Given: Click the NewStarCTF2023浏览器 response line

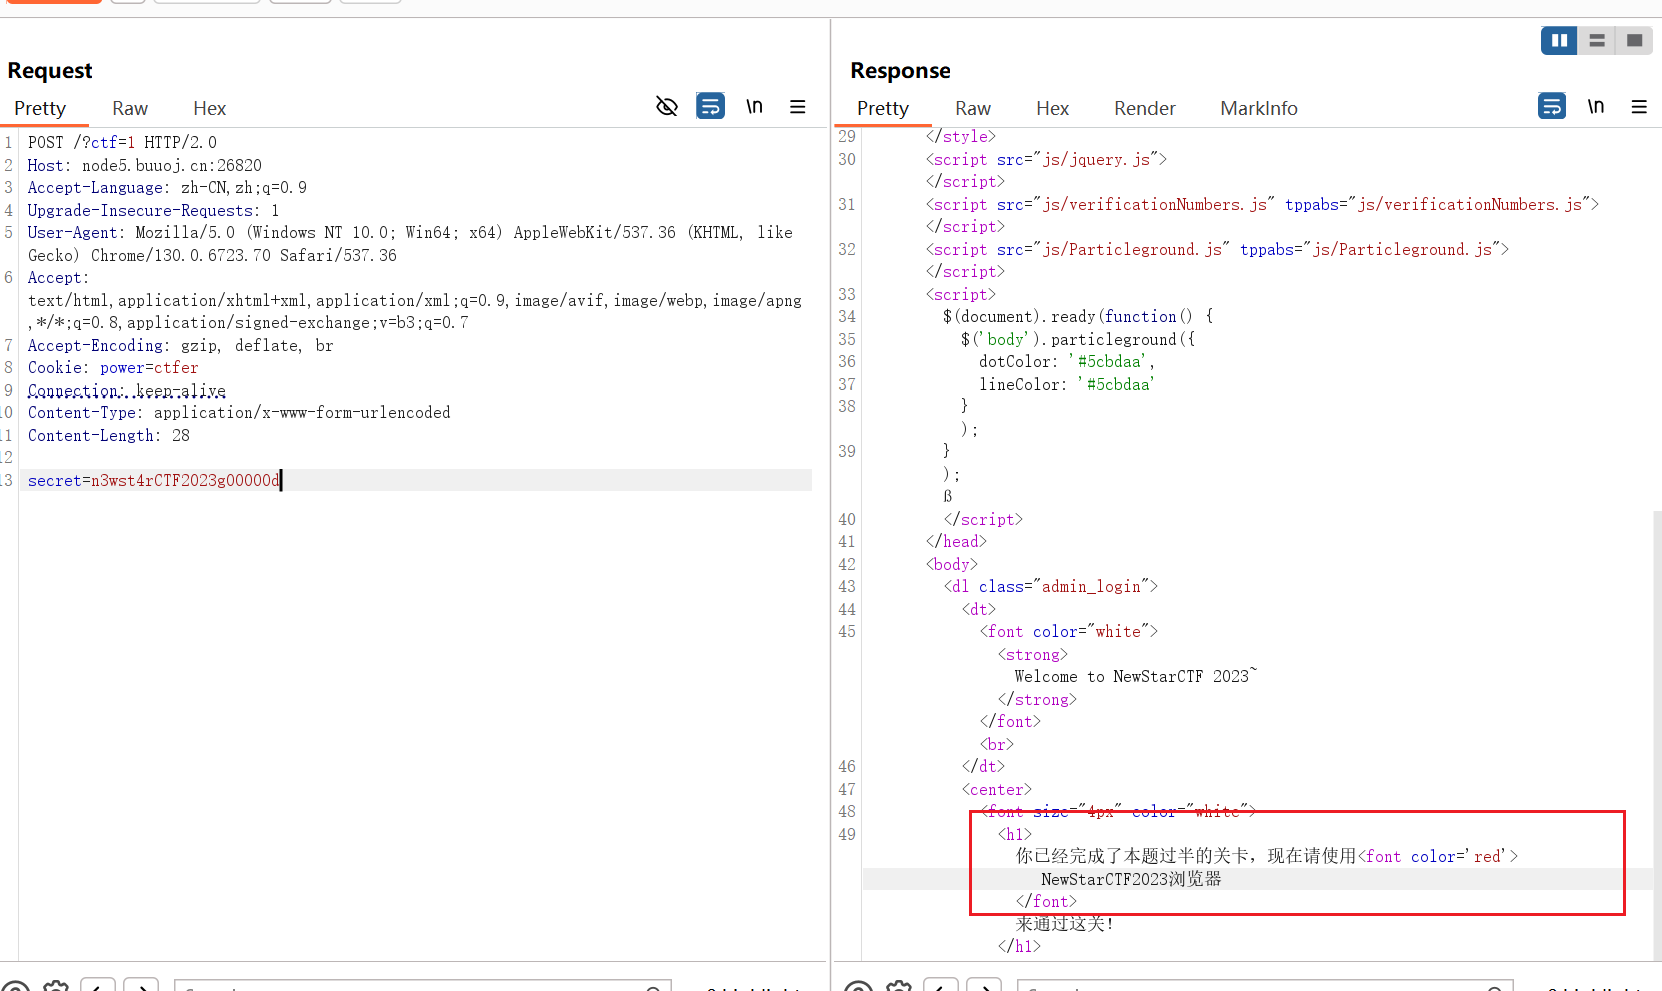Looking at the screenshot, I should (x=1131, y=880).
